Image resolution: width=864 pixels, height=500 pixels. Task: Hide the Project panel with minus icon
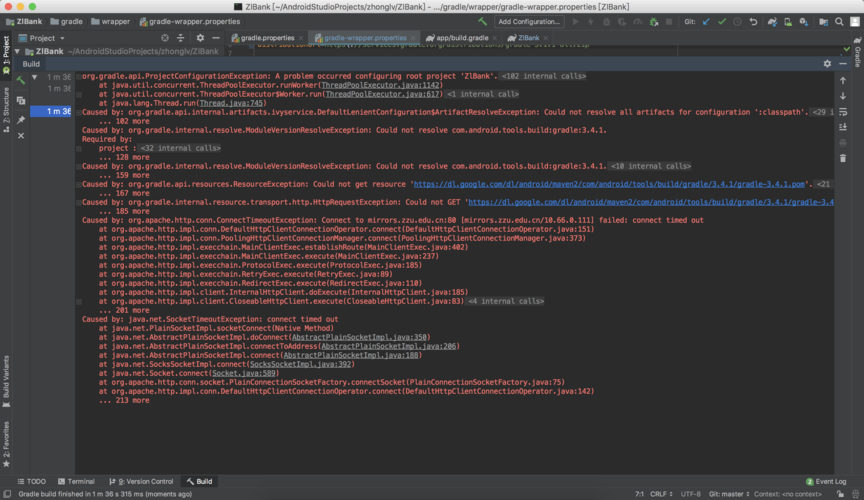click(x=215, y=38)
